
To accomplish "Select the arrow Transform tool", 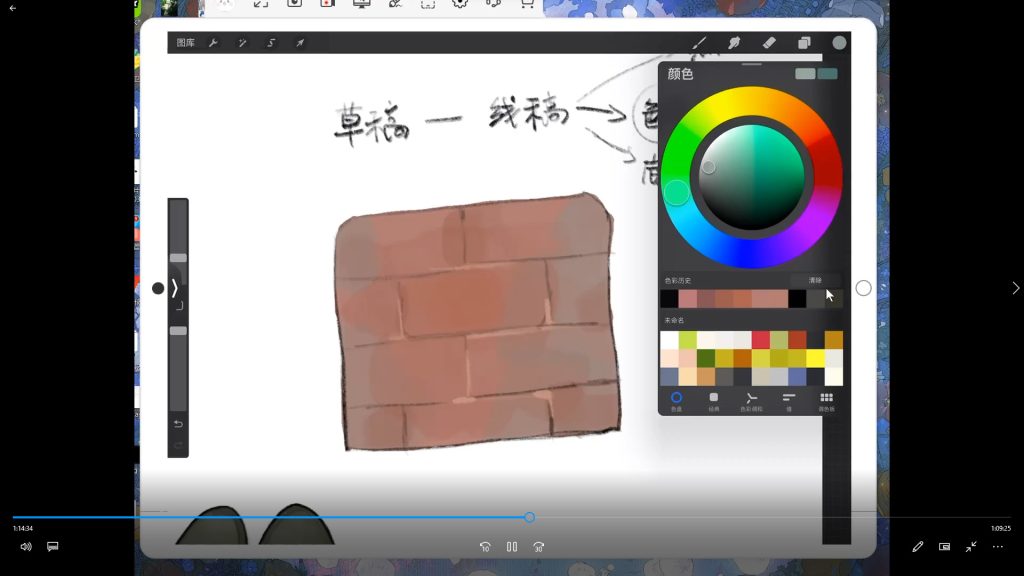I will tap(300, 43).
